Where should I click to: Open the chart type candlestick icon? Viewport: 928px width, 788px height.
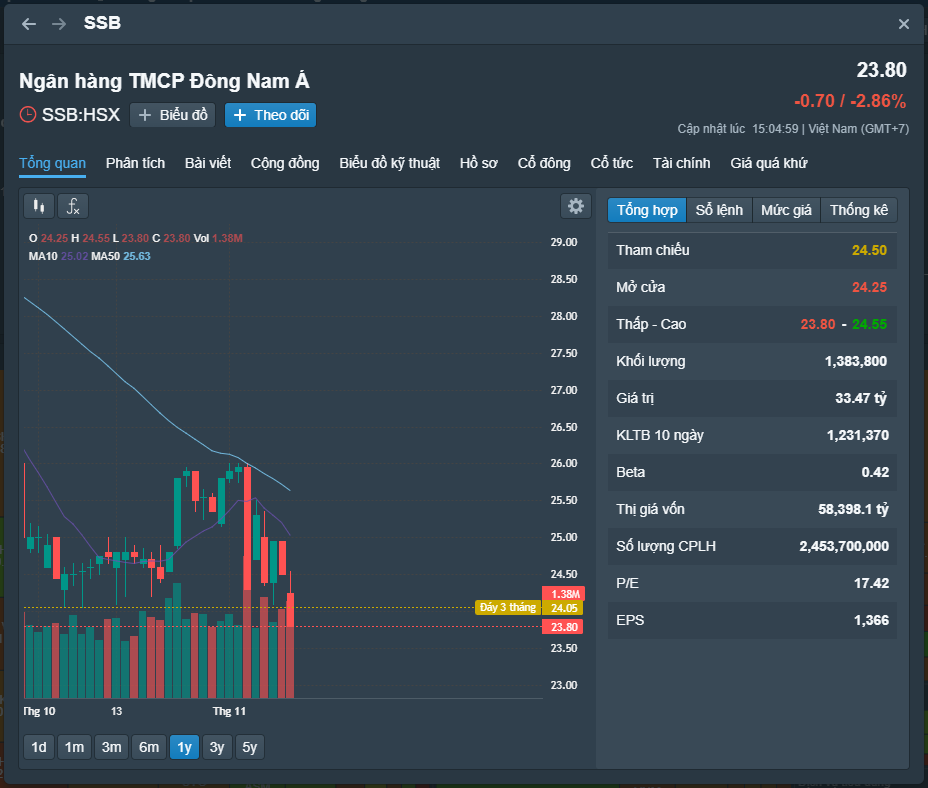tap(39, 206)
